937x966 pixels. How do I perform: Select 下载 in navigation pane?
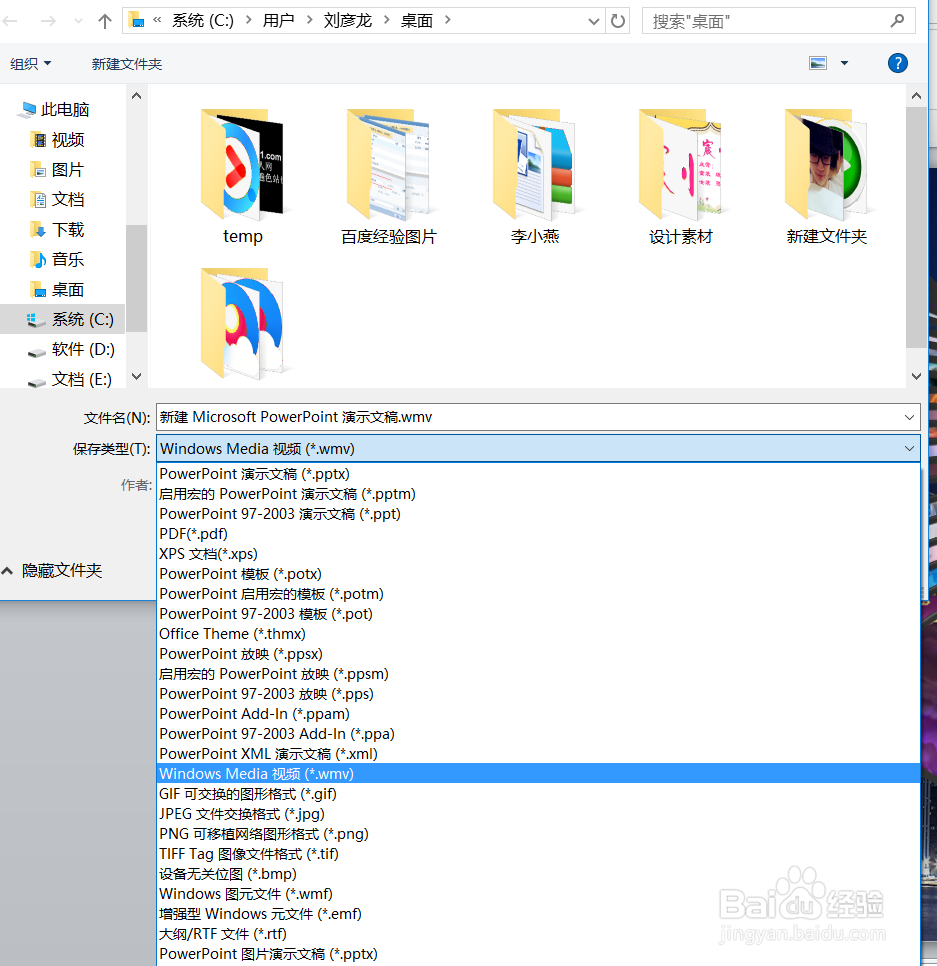(x=58, y=230)
